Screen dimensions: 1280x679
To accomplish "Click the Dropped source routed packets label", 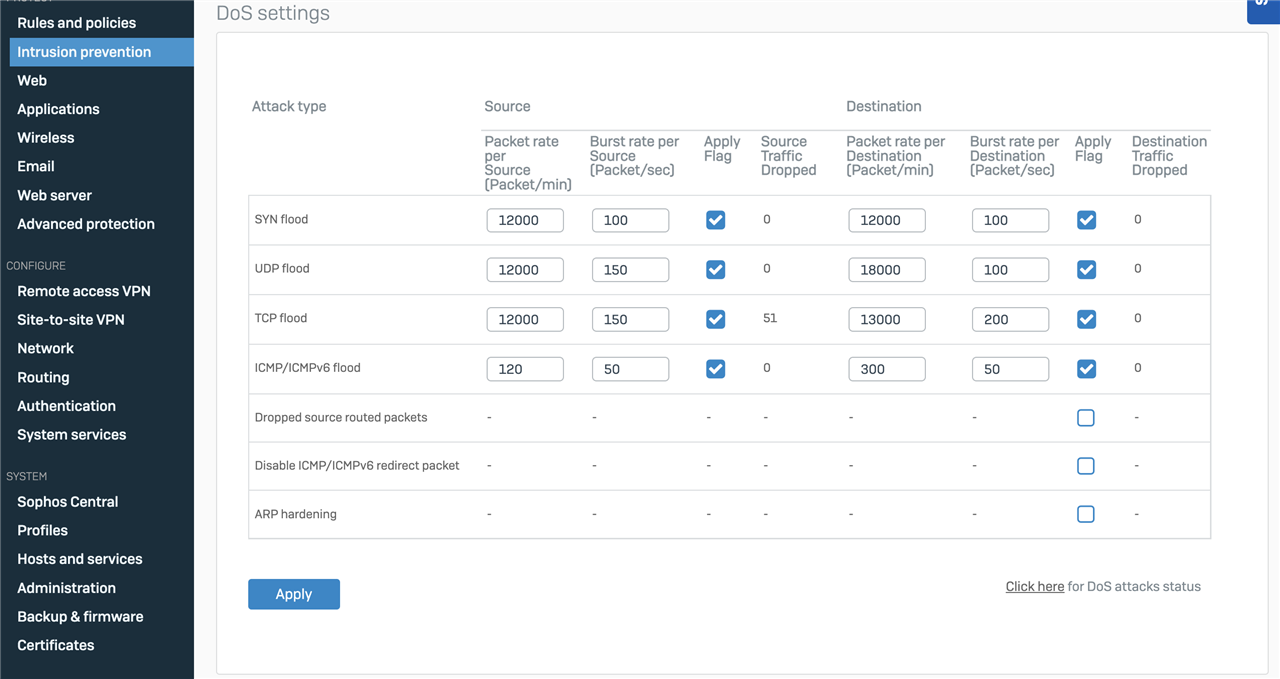I will [x=341, y=417].
